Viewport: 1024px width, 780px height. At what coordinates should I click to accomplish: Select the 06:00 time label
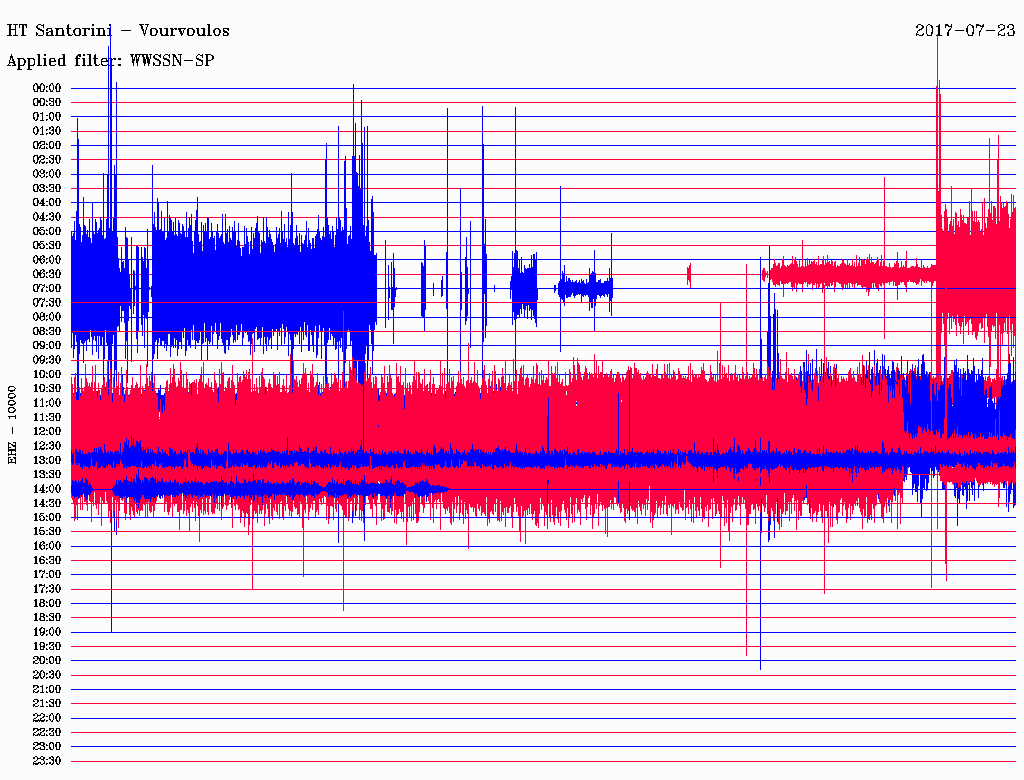pyautogui.click(x=47, y=260)
